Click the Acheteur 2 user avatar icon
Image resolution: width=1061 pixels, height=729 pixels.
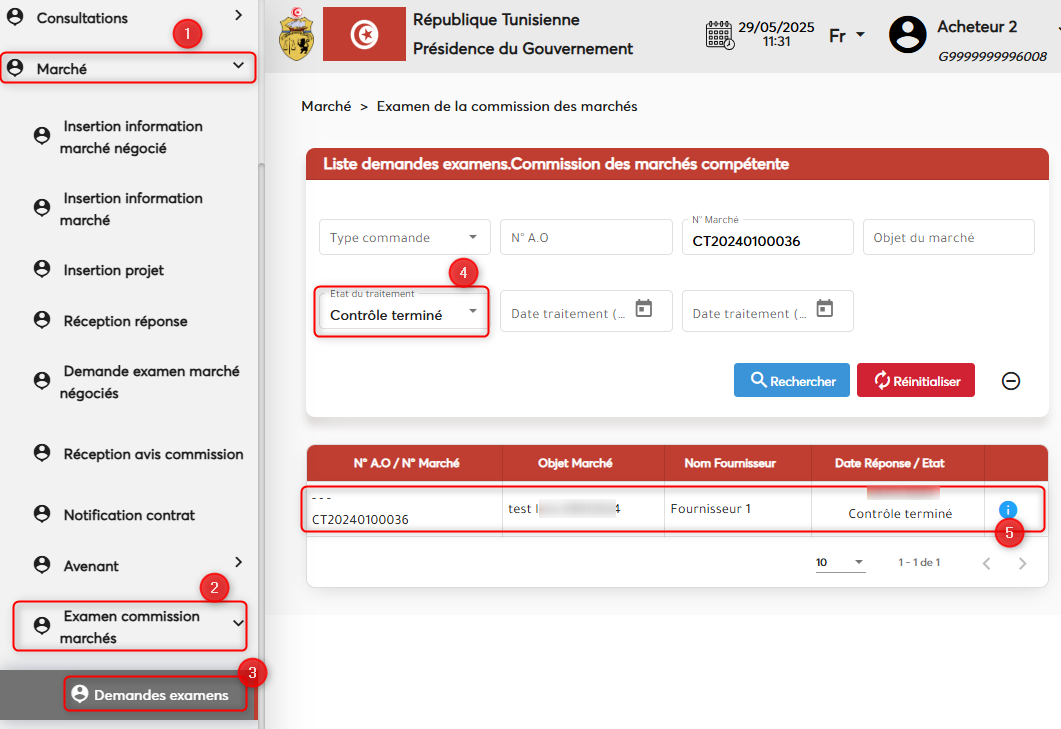907,35
